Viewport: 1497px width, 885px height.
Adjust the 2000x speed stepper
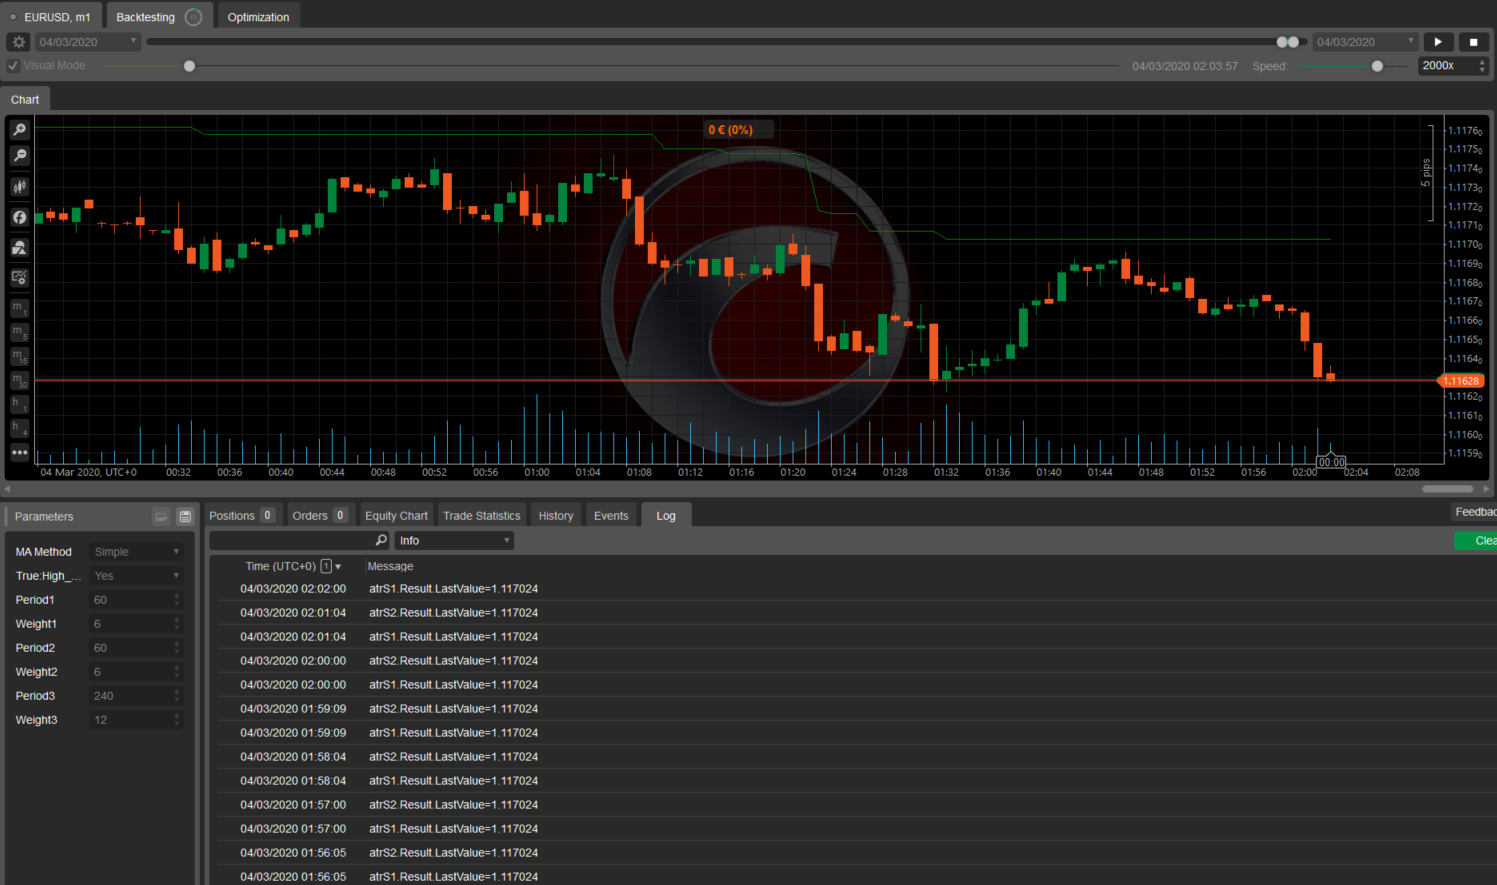(x=1482, y=66)
